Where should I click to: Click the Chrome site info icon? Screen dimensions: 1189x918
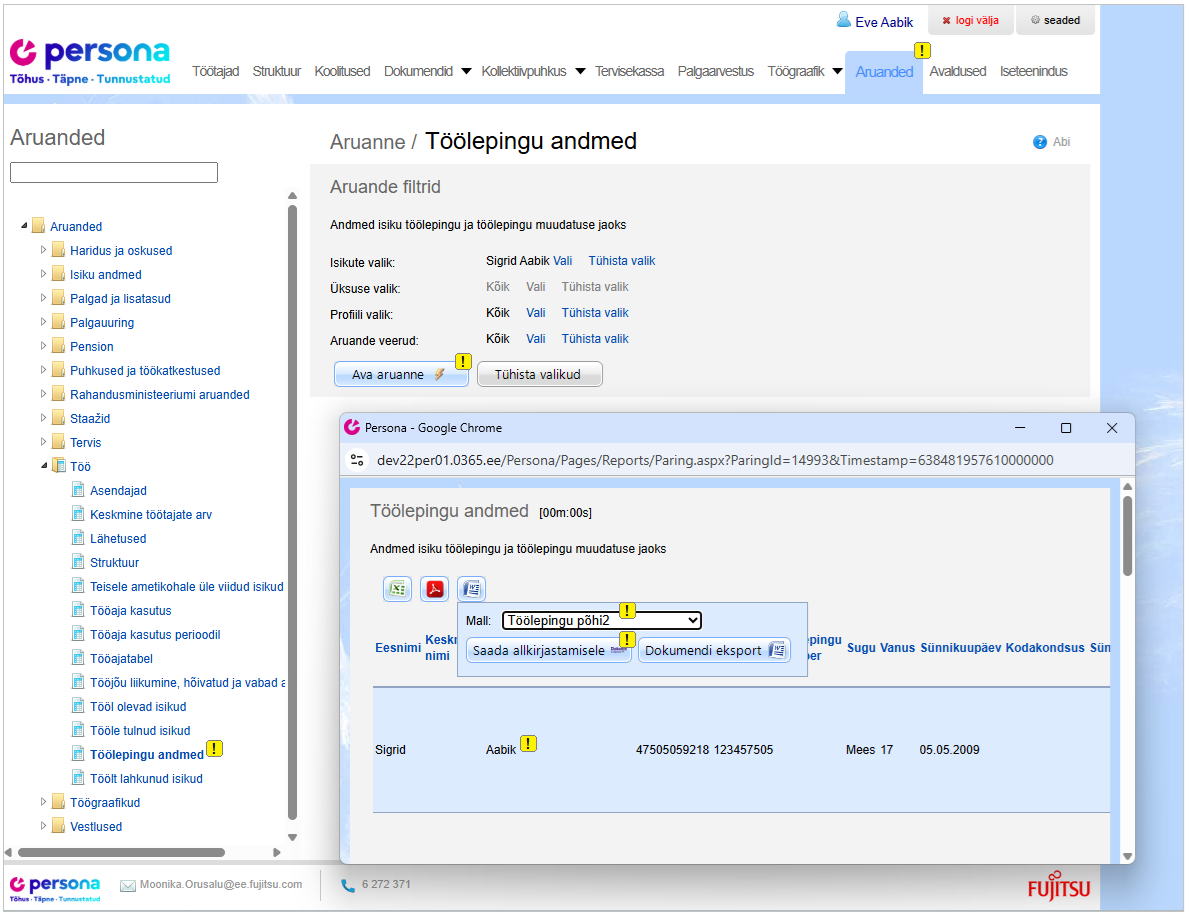click(357, 461)
